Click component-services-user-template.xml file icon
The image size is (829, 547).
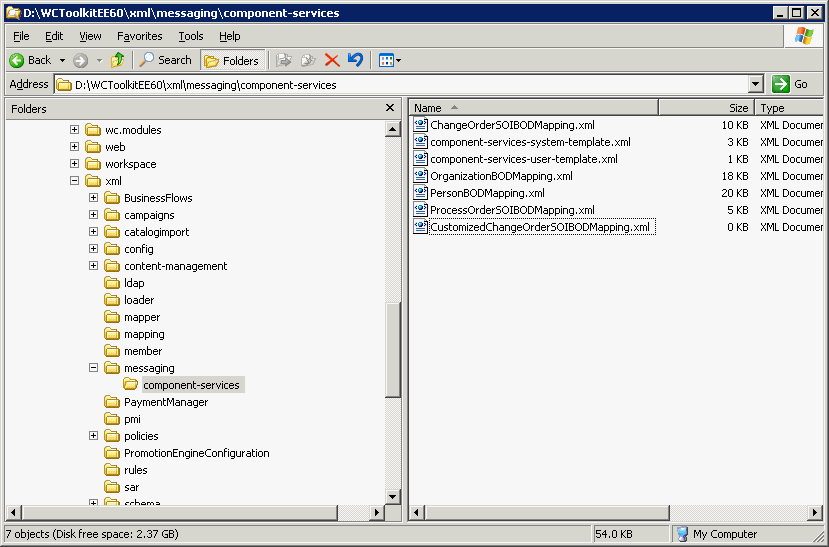tap(420, 159)
